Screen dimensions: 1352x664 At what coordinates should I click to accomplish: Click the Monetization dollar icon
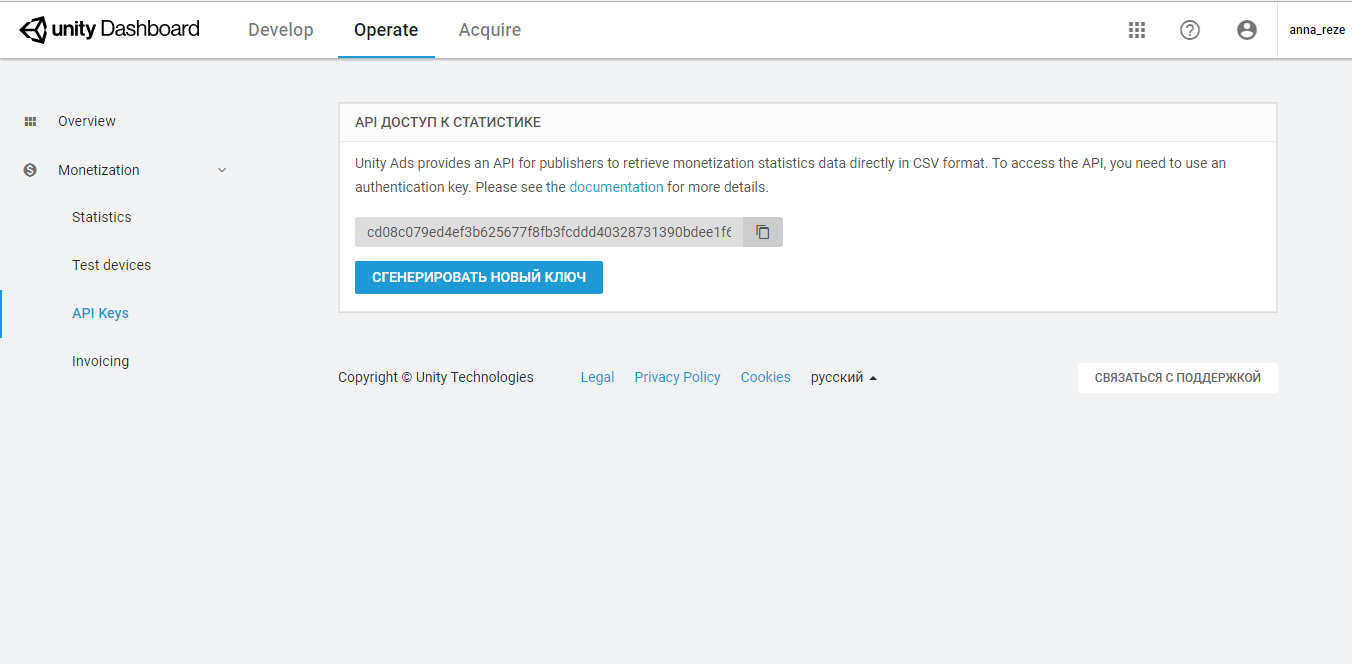pyautogui.click(x=30, y=170)
